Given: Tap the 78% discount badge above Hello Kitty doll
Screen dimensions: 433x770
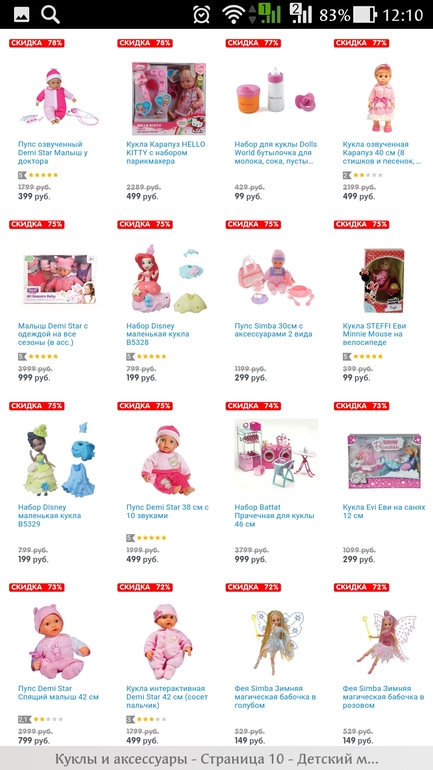Looking at the screenshot, I should pyautogui.click(x=145, y=43).
